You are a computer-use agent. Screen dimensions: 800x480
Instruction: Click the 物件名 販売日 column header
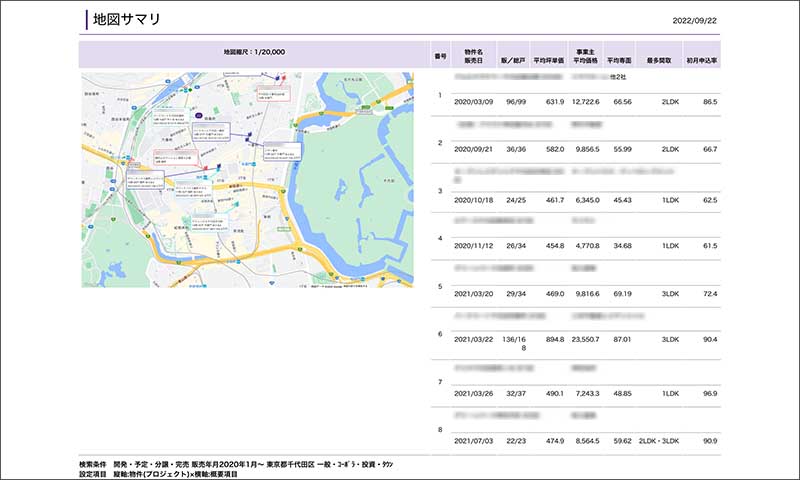coord(473,56)
